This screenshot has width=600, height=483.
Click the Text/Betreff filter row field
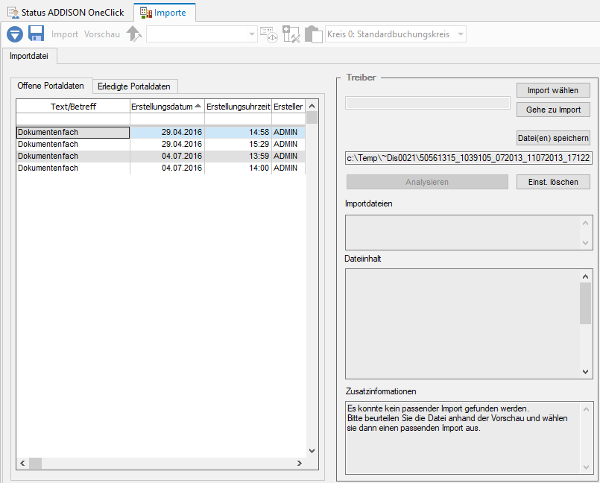(73, 119)
